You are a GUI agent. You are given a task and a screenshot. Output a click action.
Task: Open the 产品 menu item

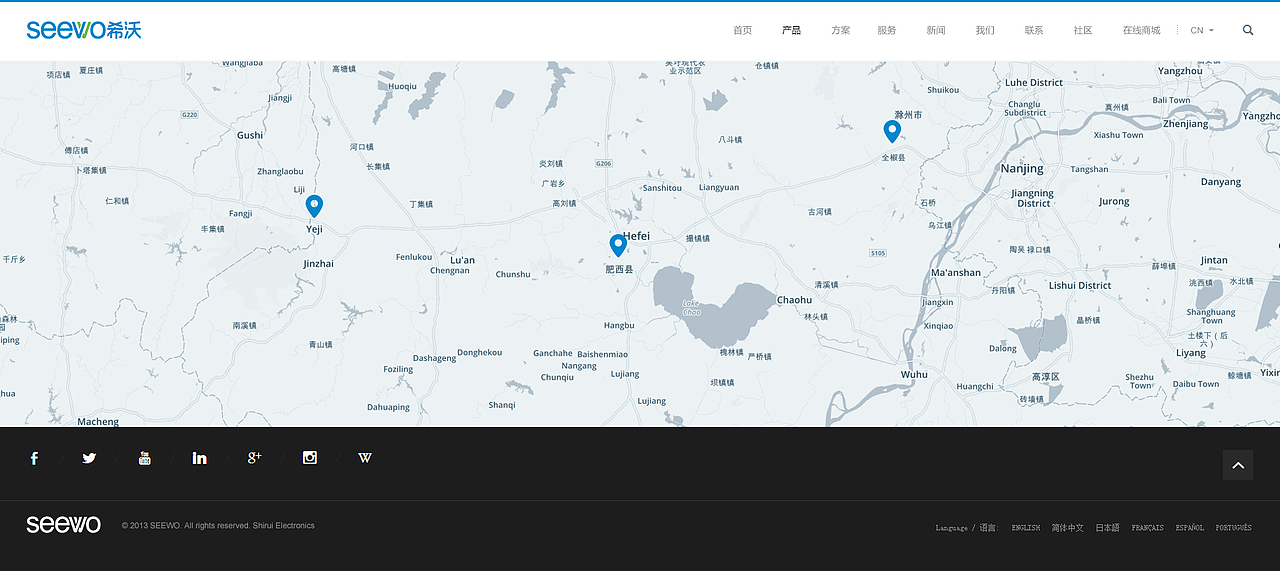point(791,30)
